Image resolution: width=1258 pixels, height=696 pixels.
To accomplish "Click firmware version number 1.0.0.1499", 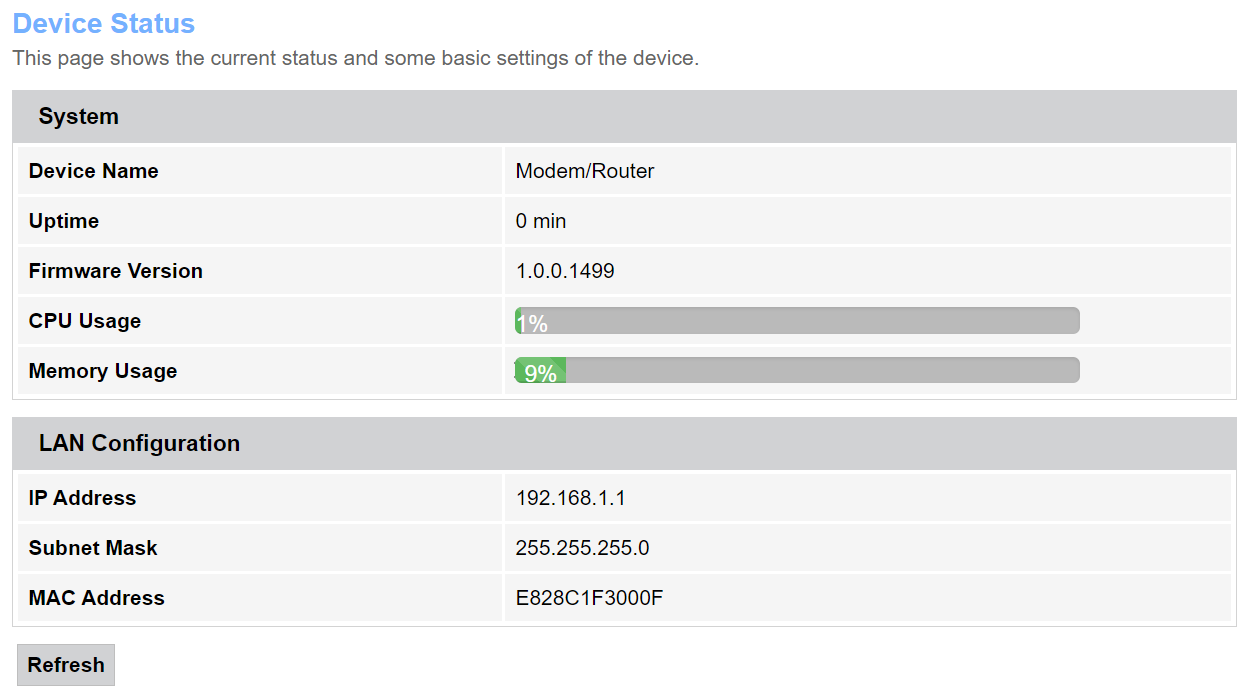I will pos(565,271).
